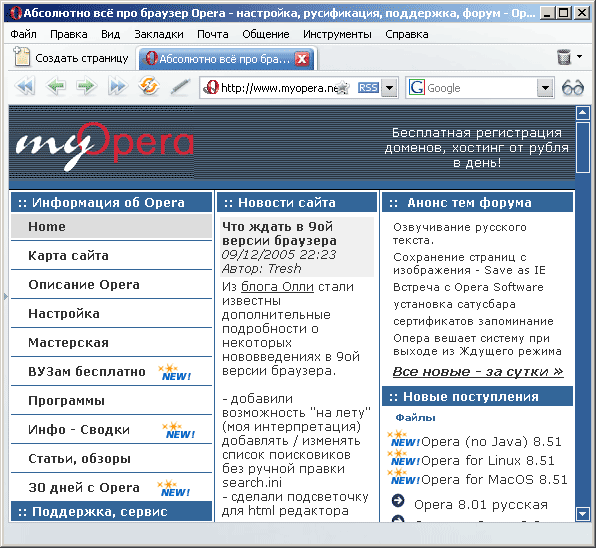The width and height of the screenshot is (596, 548).
Task: Click the scrollbar down arrow
Action: [x=583, y=514]
